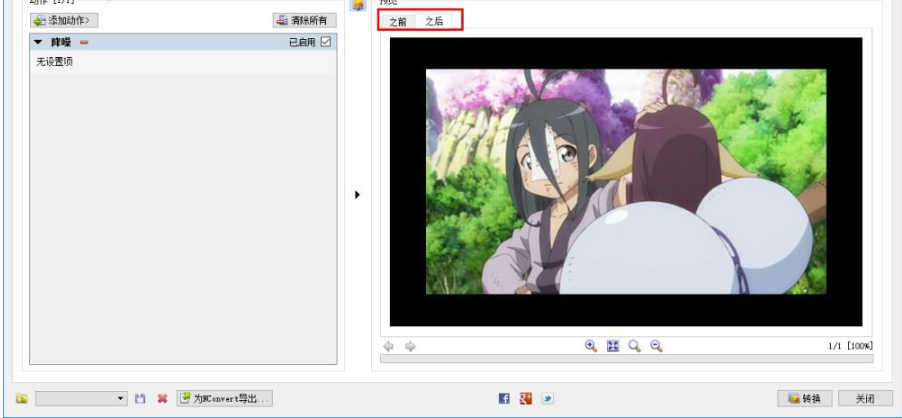Open the Facebook share icon

pos(504,398)
